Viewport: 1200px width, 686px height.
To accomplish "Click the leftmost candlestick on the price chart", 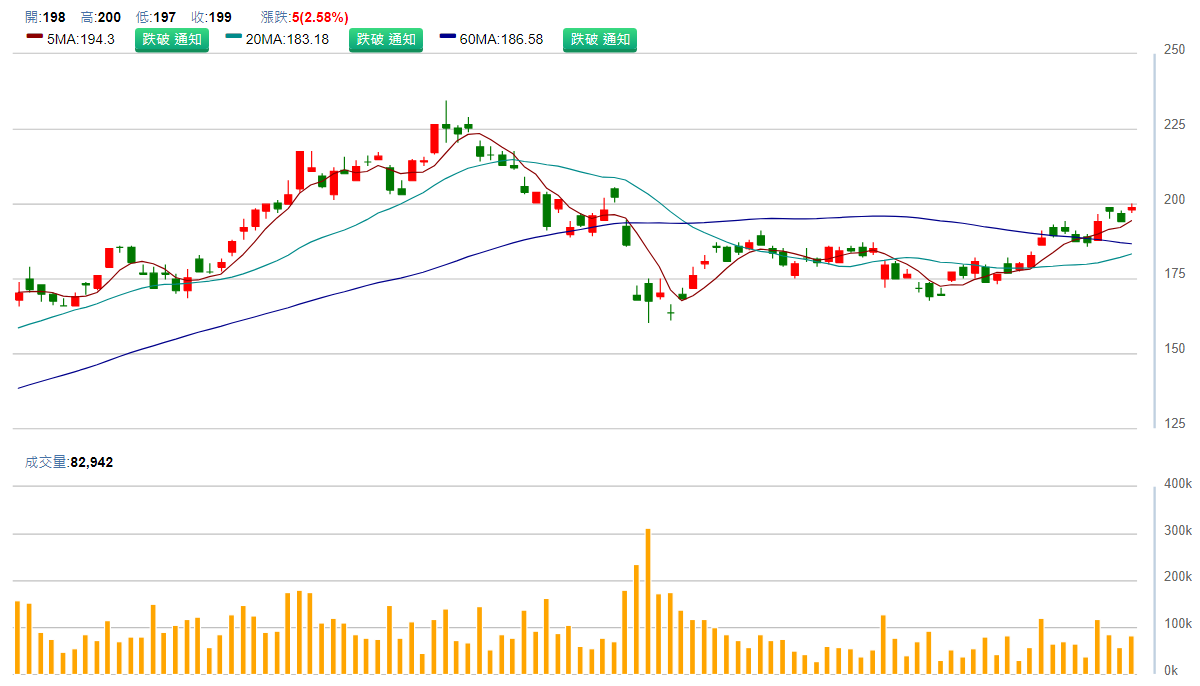I will click(18, 294).
